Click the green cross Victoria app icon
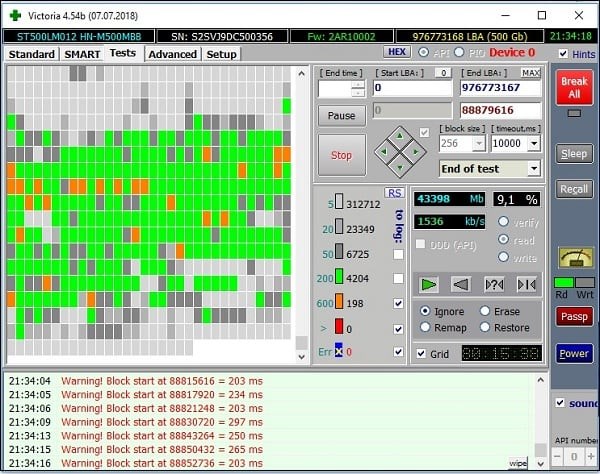This screenshot has width=600, height=474. coord(15,16)
